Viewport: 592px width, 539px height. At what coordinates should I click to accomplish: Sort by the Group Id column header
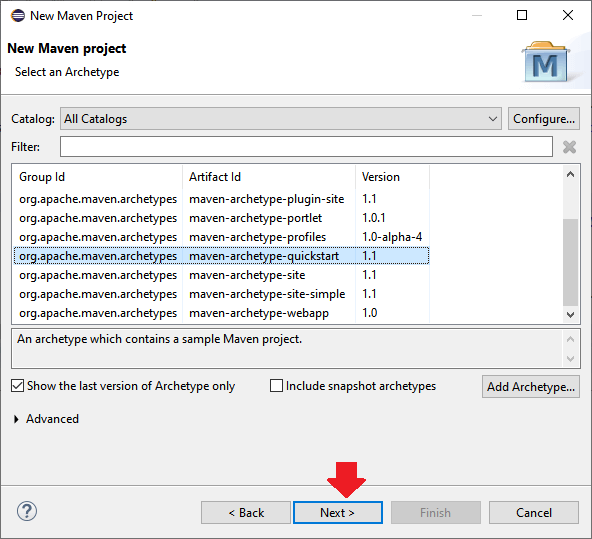click(x=97, y=177)
